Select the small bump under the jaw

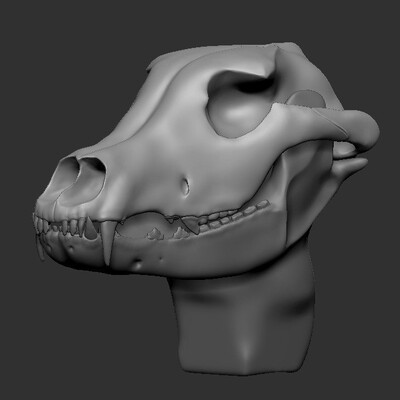(x=138, y=265)
